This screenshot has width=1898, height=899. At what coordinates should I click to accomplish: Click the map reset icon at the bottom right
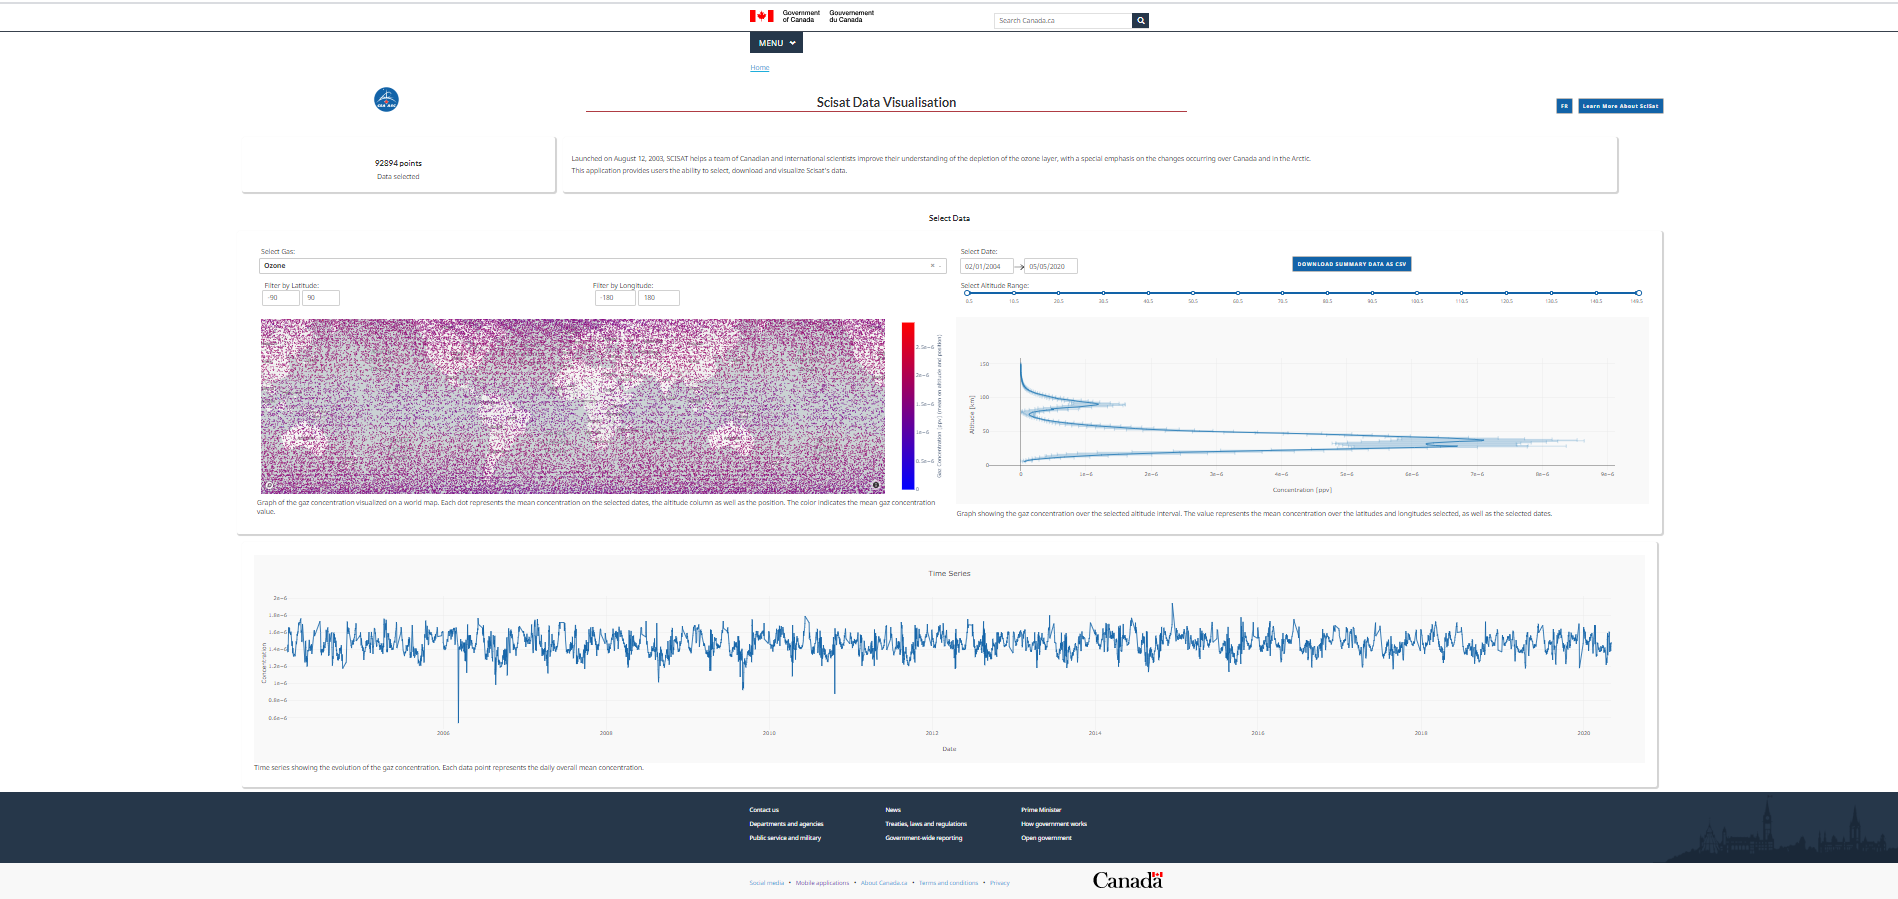click(876, 485)
